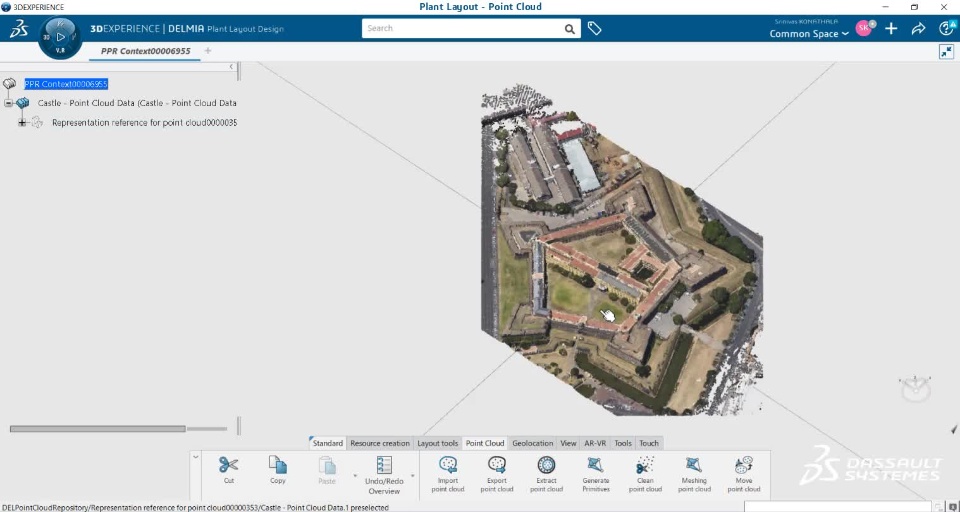Select Representation reference for point cloud item
This screenshot has width=960, height=512.
coord(144,122)
